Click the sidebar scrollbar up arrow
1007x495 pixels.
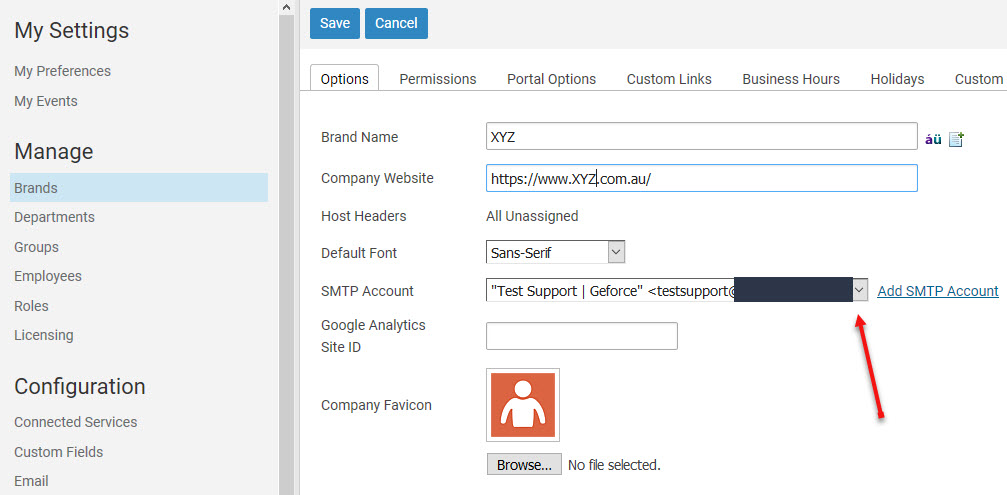tap(286, 8)
